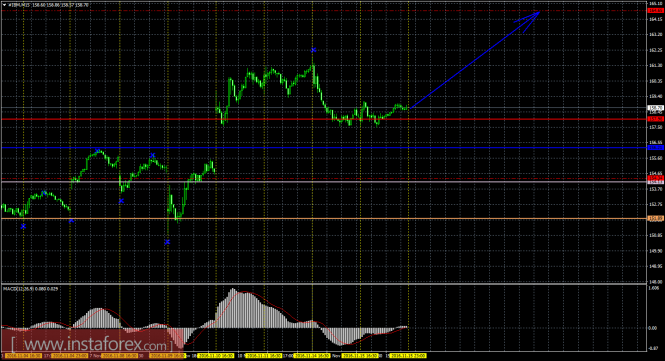Click the red 164.65 price label at top

tap(656, 11)
